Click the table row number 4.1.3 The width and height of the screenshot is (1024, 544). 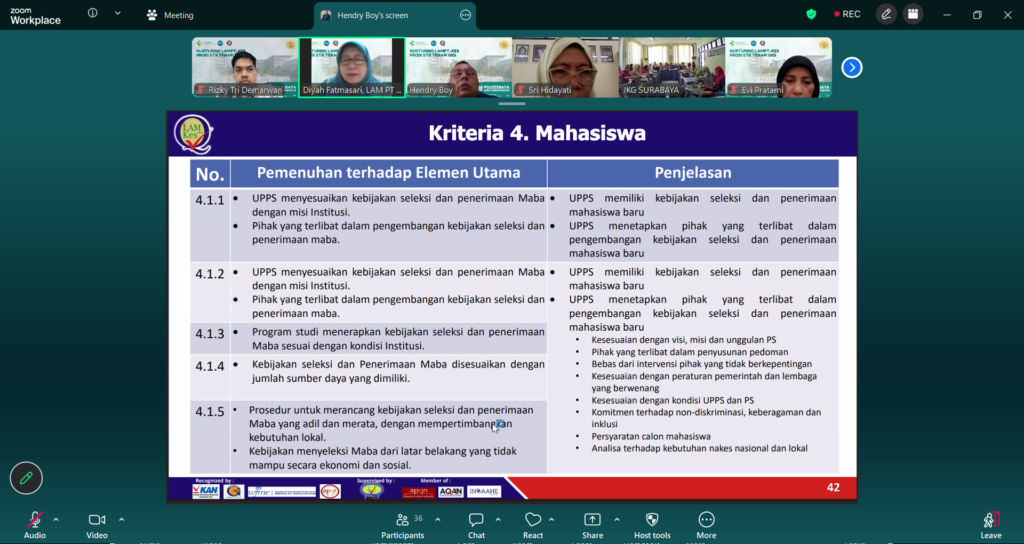210,333
